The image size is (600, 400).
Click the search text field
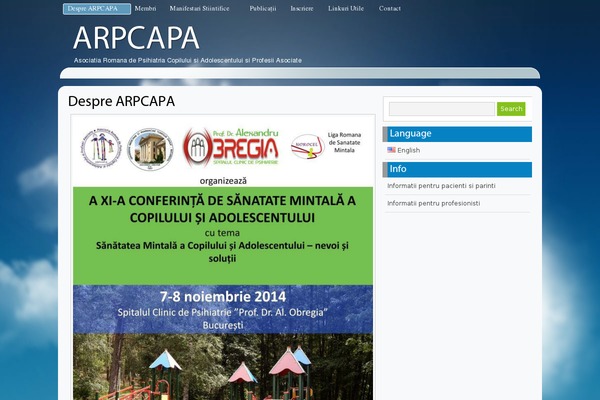tap(442, 109)
